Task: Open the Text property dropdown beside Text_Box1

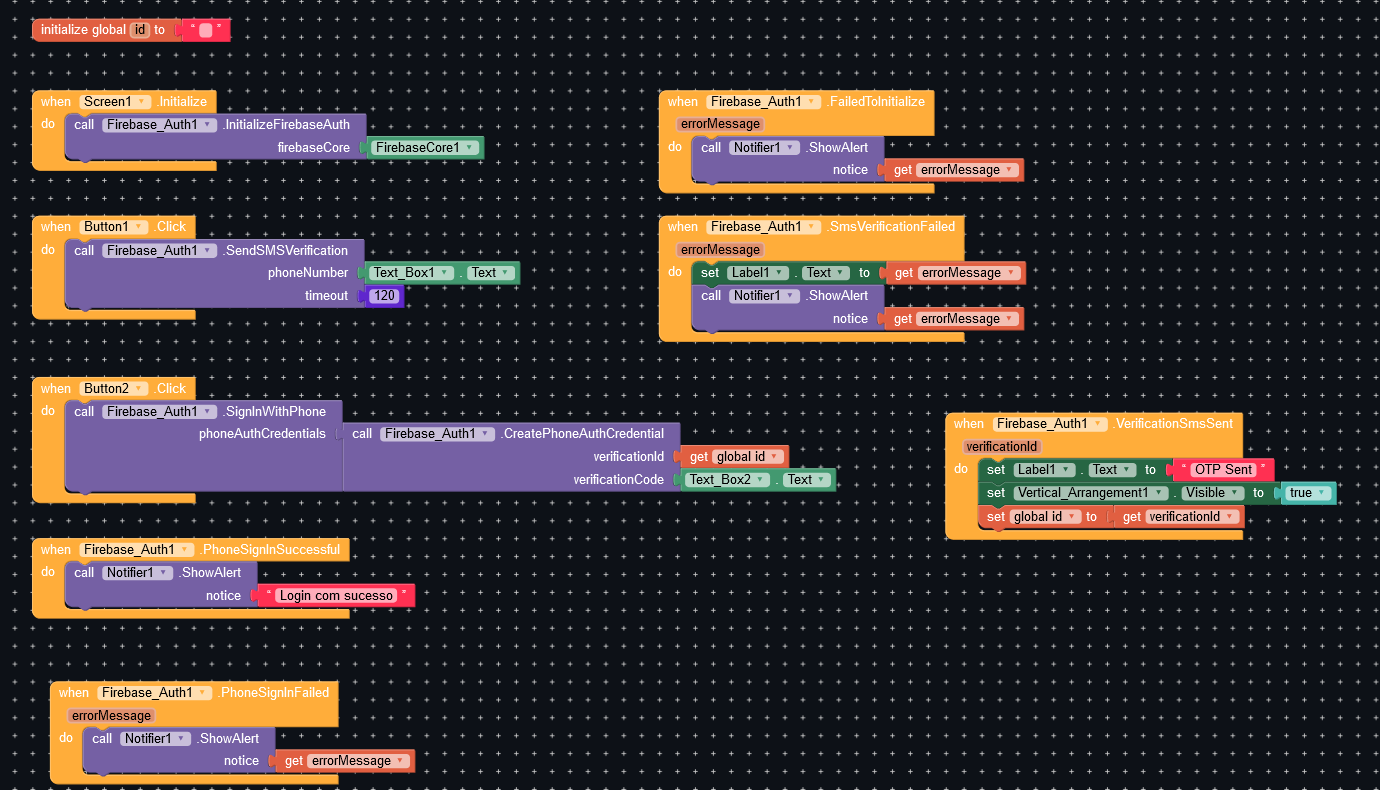Action: tap(490, 273)
